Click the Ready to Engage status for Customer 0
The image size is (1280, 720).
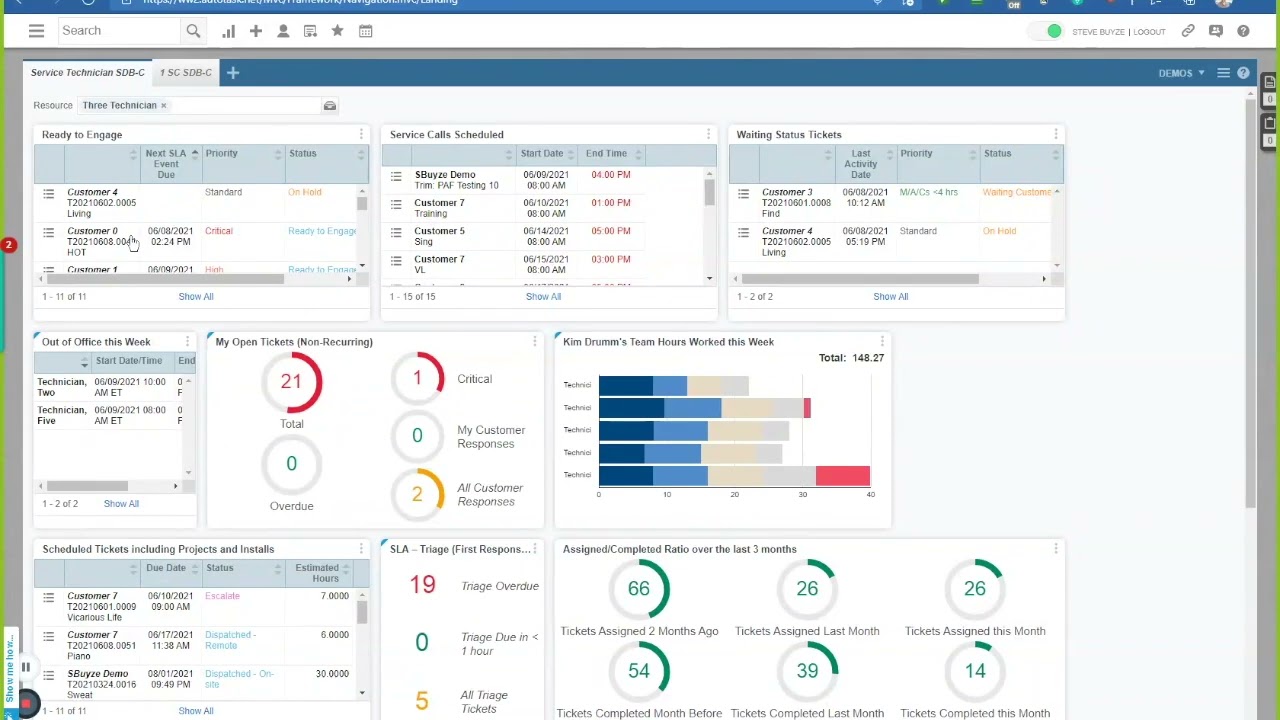coord(322,231)
